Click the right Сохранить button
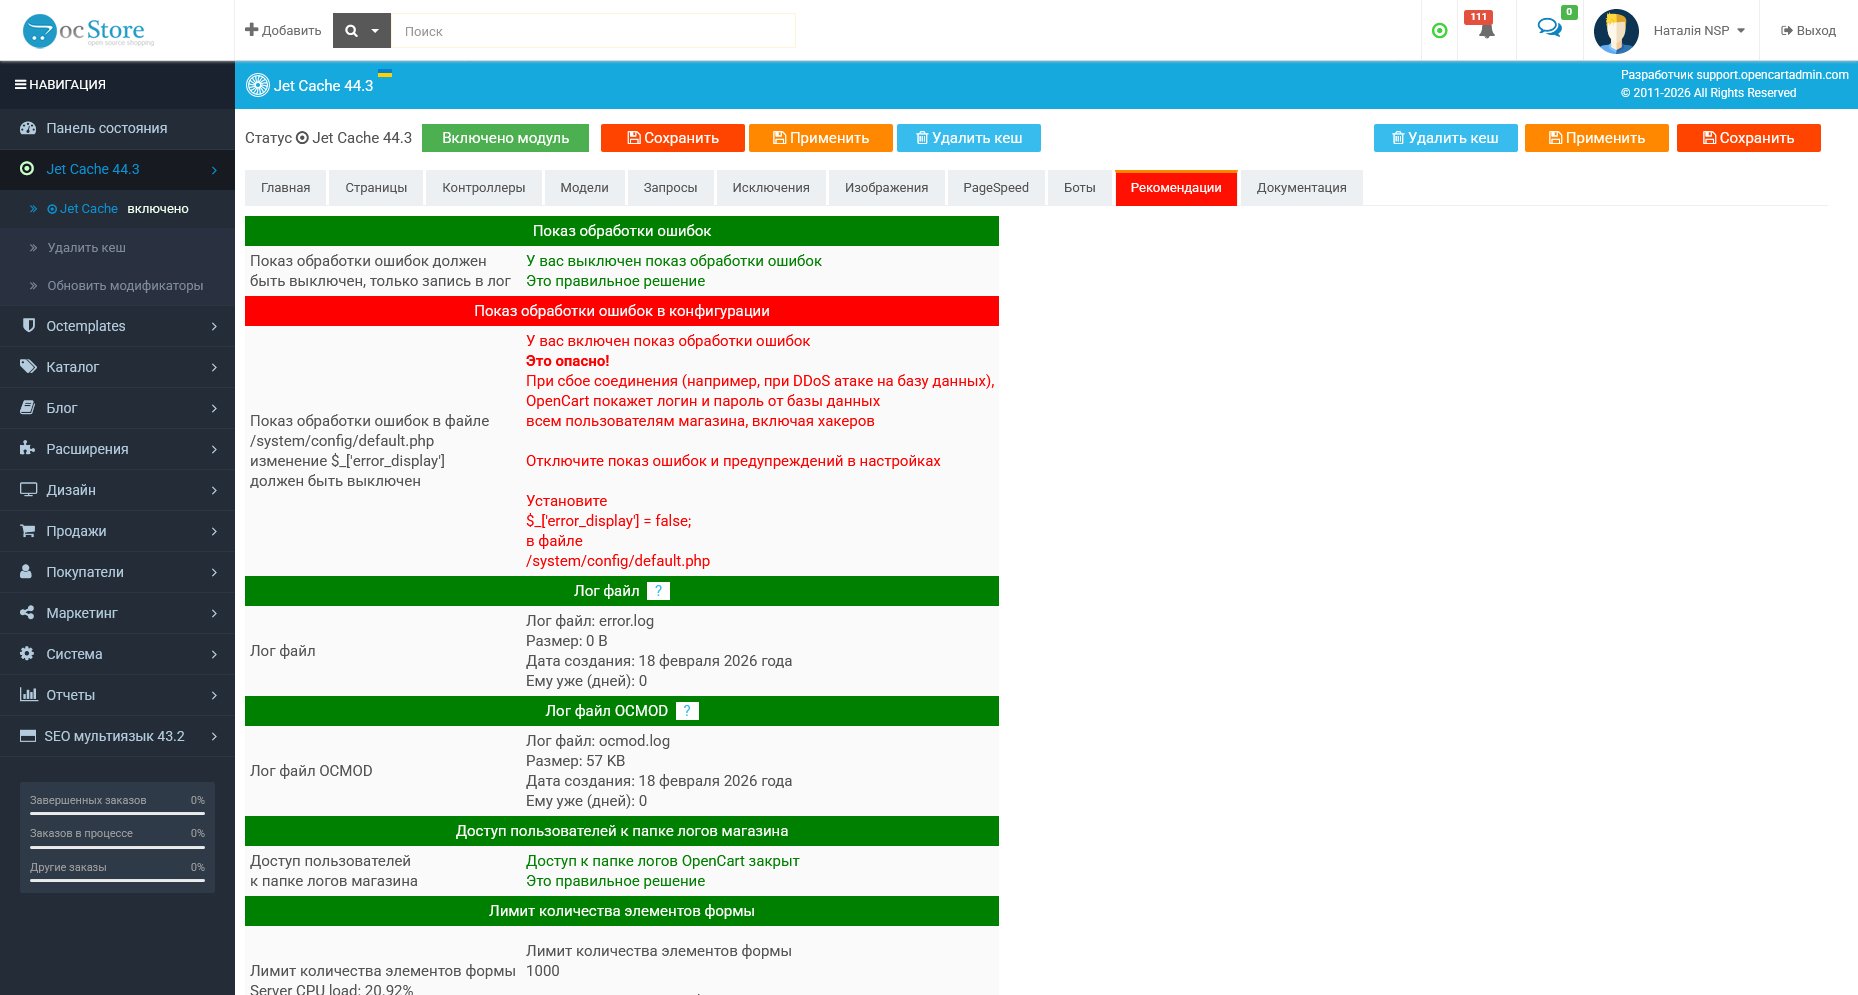 tap(1749, 138)
